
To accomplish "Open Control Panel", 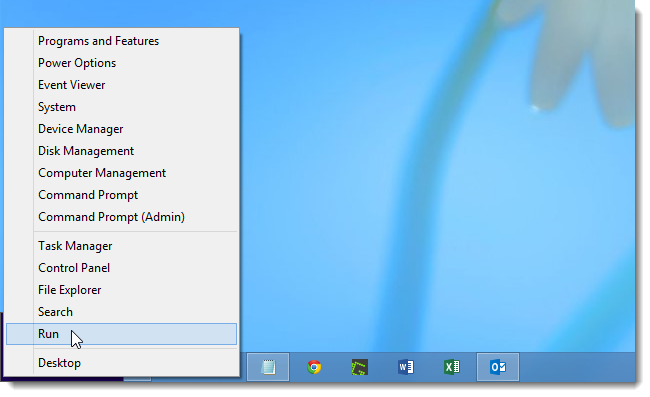I will click(121, 268).
